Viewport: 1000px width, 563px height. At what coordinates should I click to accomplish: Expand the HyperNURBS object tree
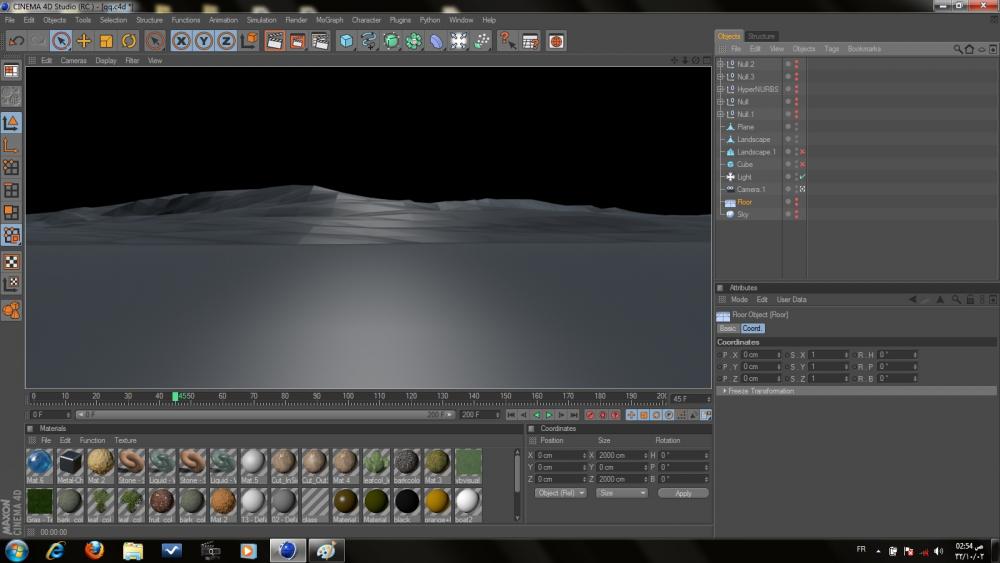(x=721, y=89)
